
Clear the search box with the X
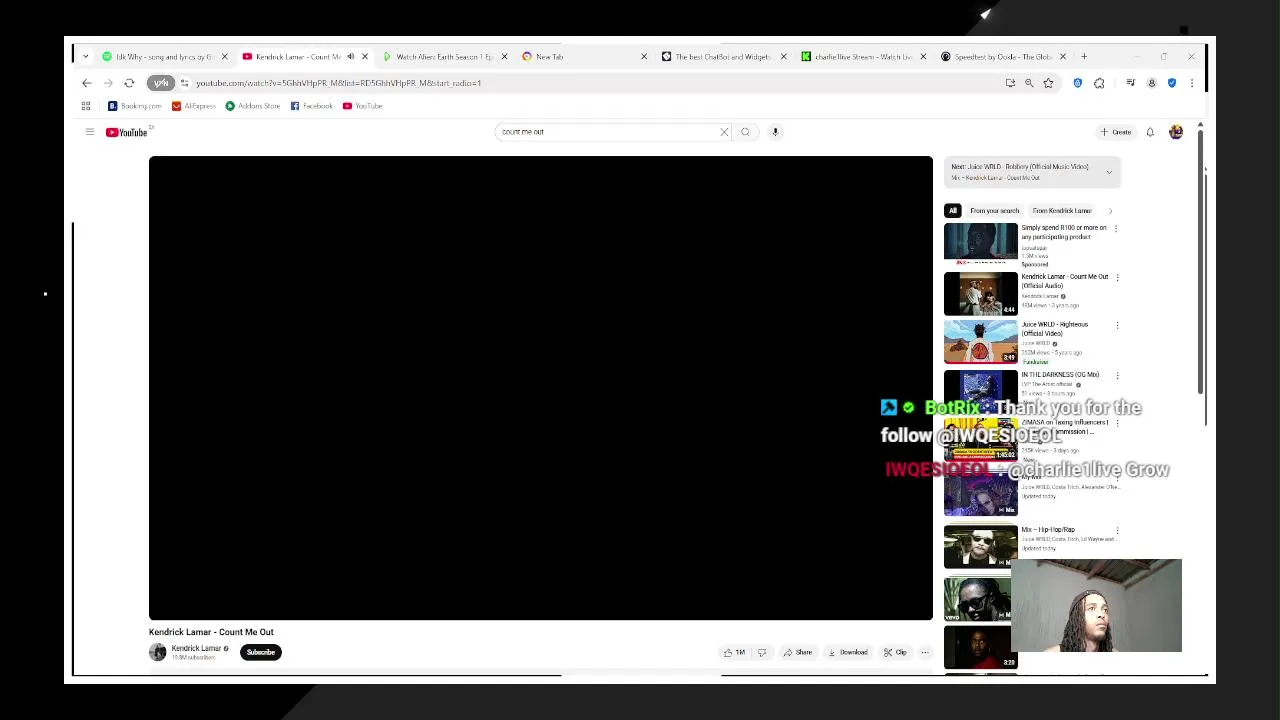pos(724,132)
